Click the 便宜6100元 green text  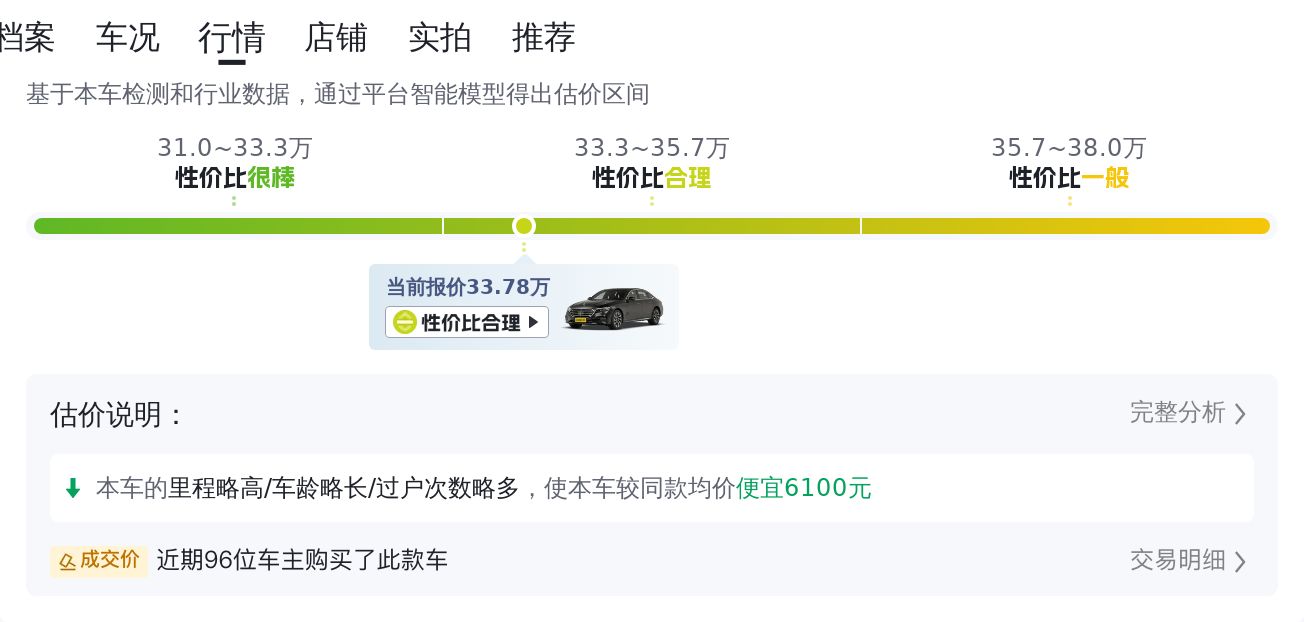pos(804,488)
